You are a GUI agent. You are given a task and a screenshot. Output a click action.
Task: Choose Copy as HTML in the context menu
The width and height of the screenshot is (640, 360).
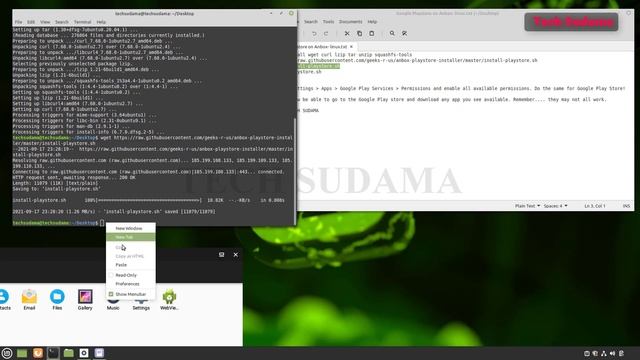[131, 256]
